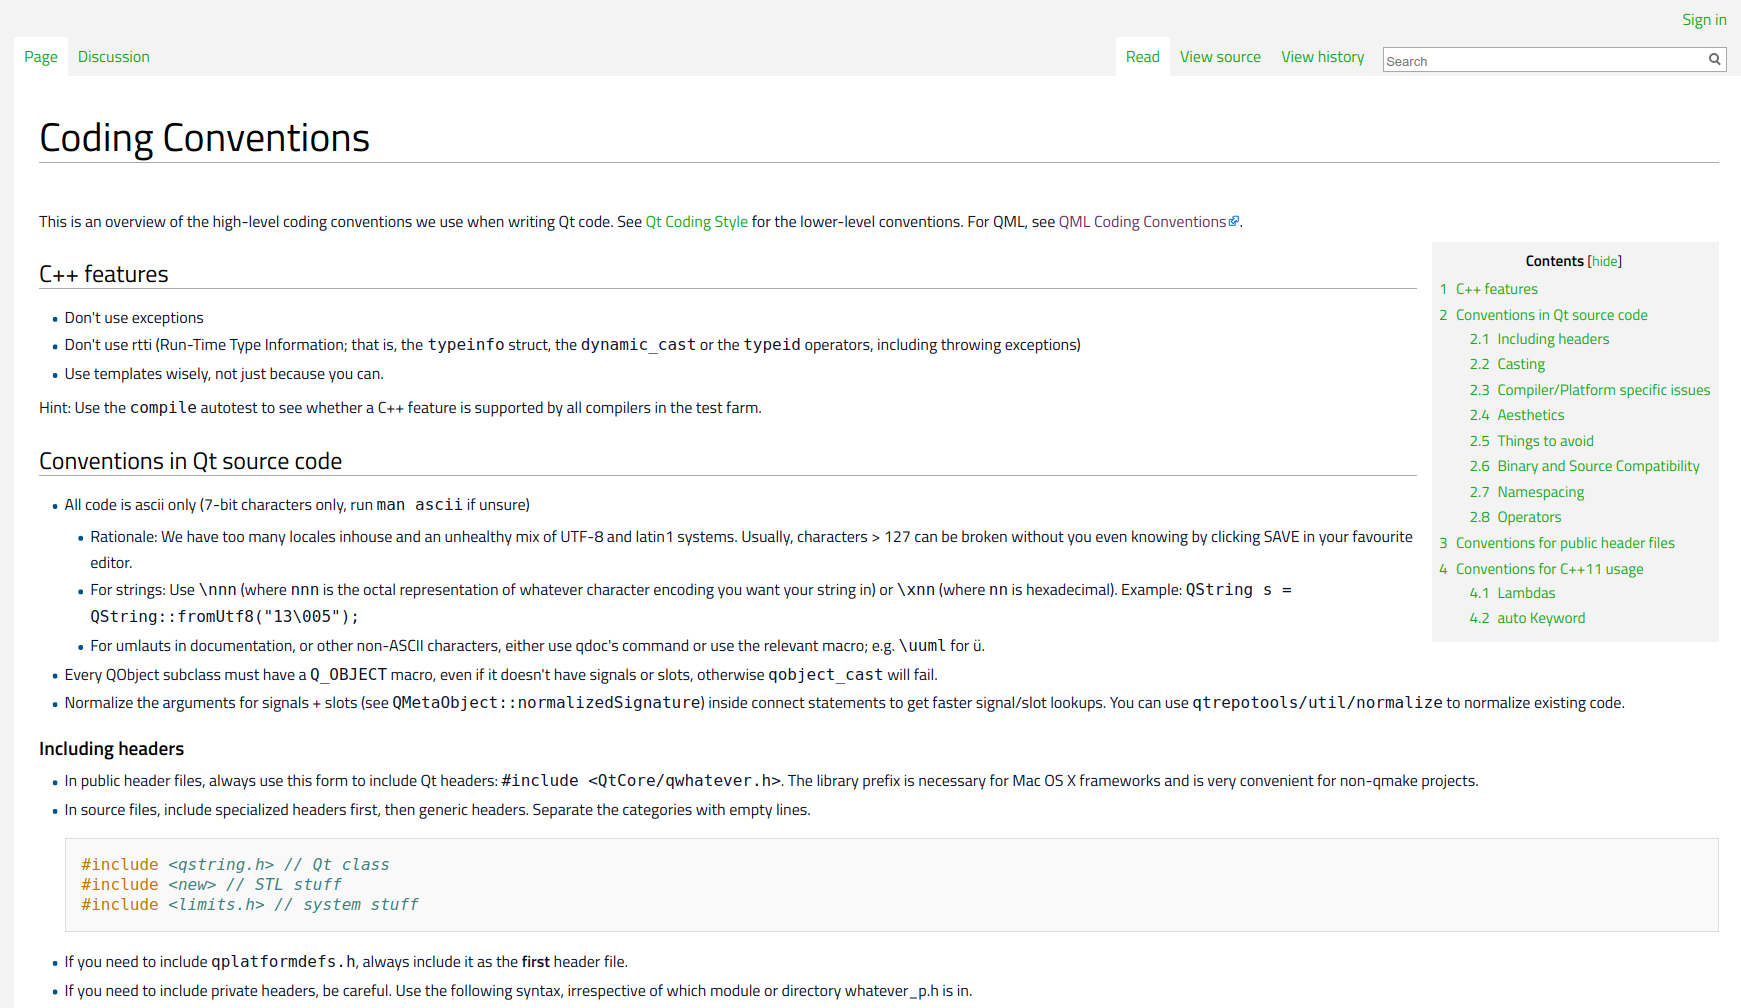This screenshot has width=1741, height=1008.
Task: Click the 'QMetaObject::normalizedSignature' code text
Action: (547, 703)
